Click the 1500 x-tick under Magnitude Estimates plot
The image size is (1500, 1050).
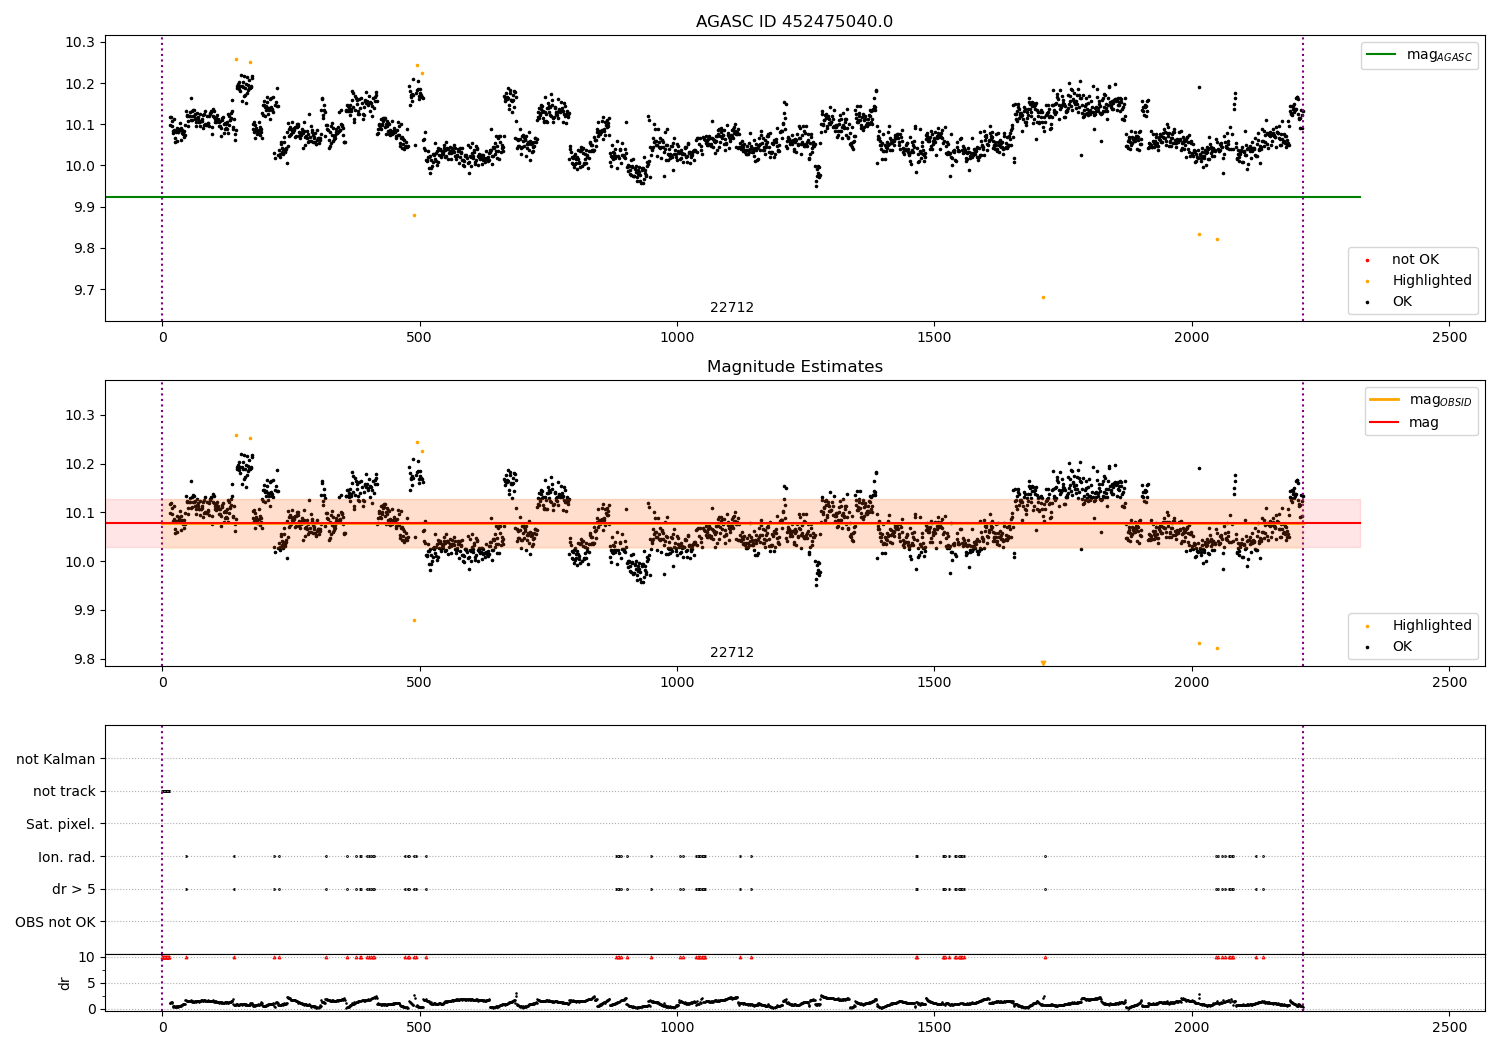(934, 683)
